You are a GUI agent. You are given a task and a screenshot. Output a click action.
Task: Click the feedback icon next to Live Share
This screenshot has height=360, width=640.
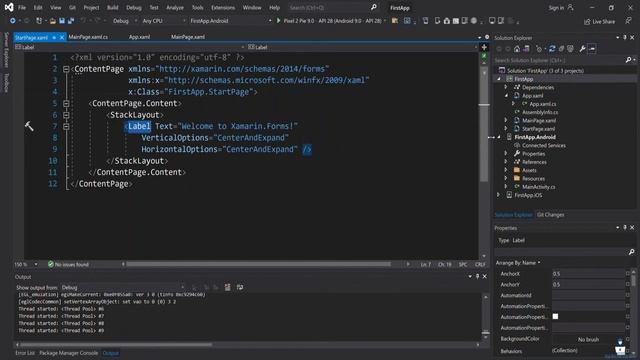point(629,21)
